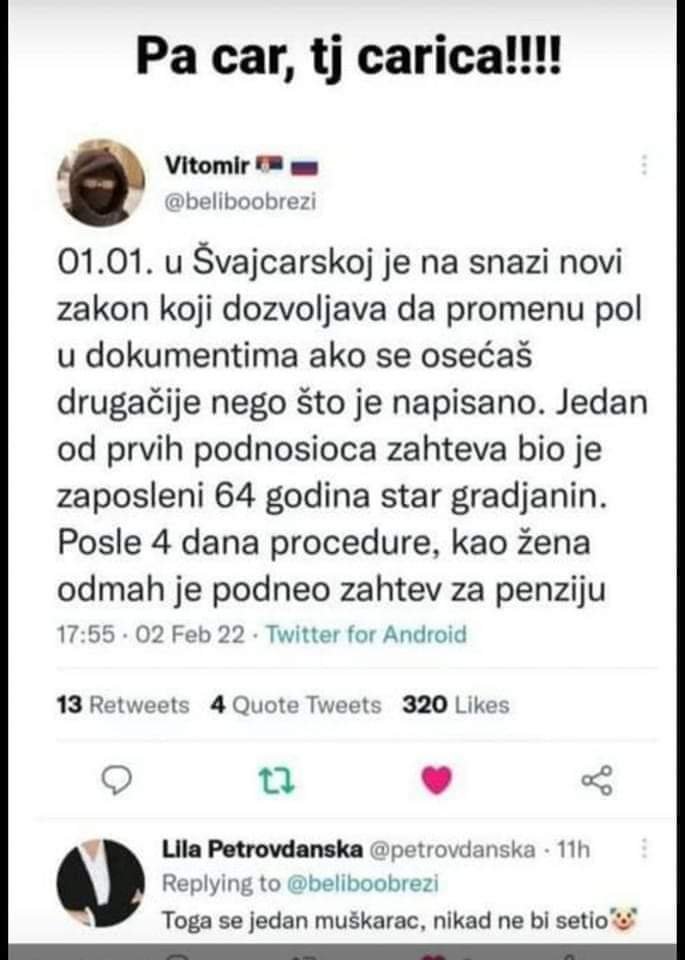Click the 11h reply timestamp
Viewport: 685px width, 960px height.
point(573,850)
